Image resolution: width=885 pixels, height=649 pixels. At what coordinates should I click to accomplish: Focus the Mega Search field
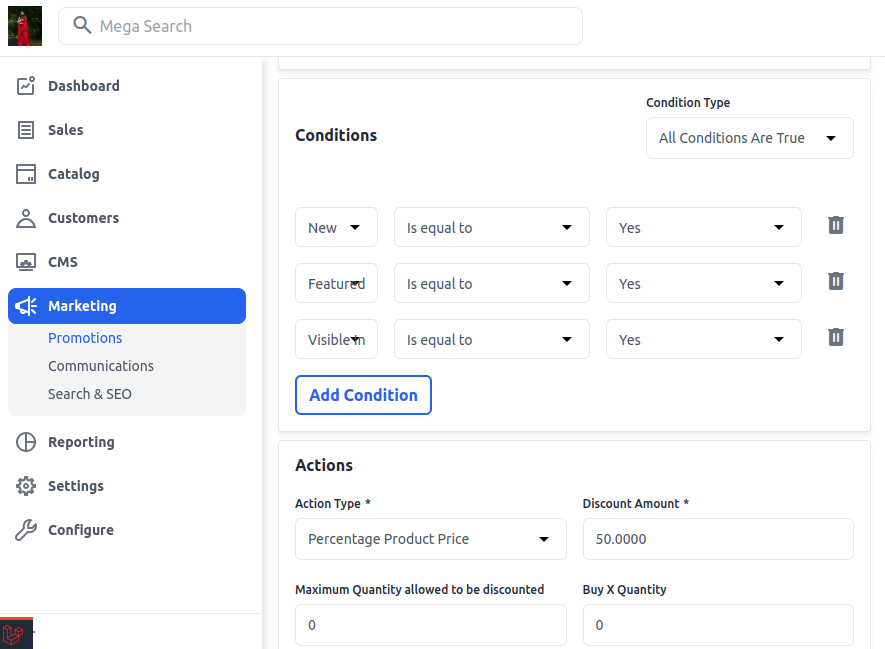(321, 26)
